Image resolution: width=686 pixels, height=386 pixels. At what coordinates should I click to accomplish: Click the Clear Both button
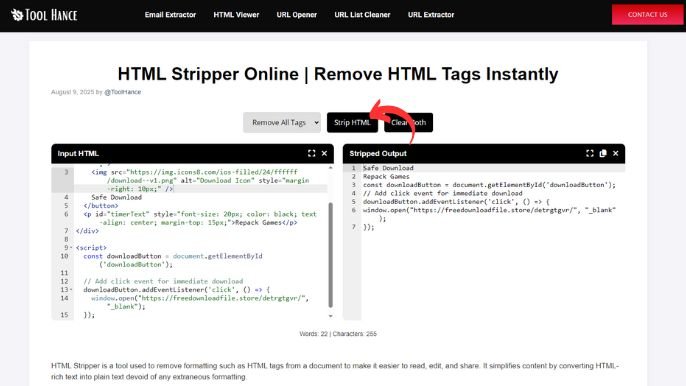(x=409, y=123)
